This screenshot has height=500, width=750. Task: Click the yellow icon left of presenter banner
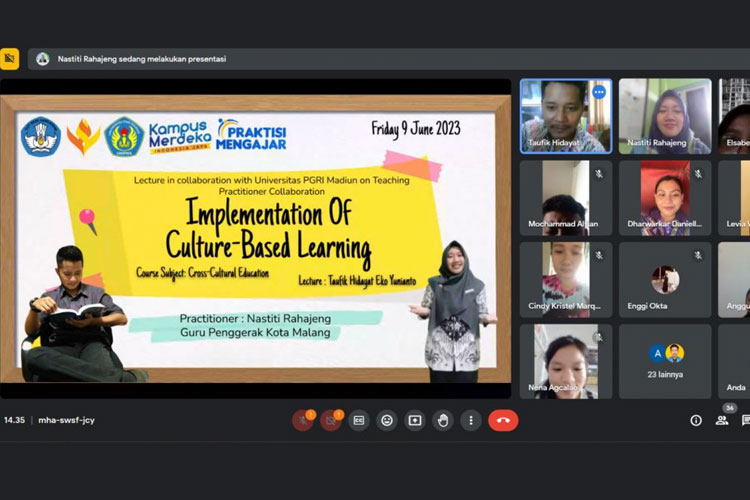[x=10, y=59]
